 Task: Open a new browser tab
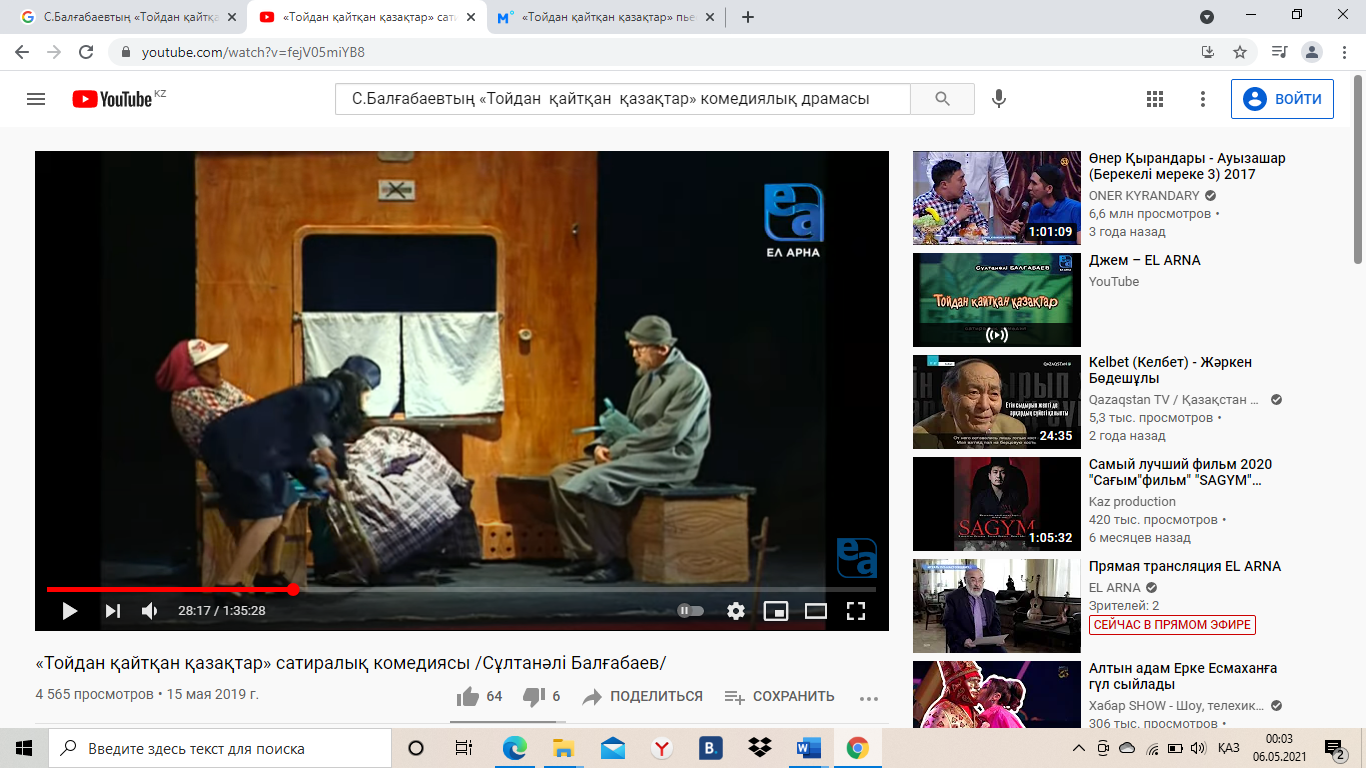click(x=748, y=17)
